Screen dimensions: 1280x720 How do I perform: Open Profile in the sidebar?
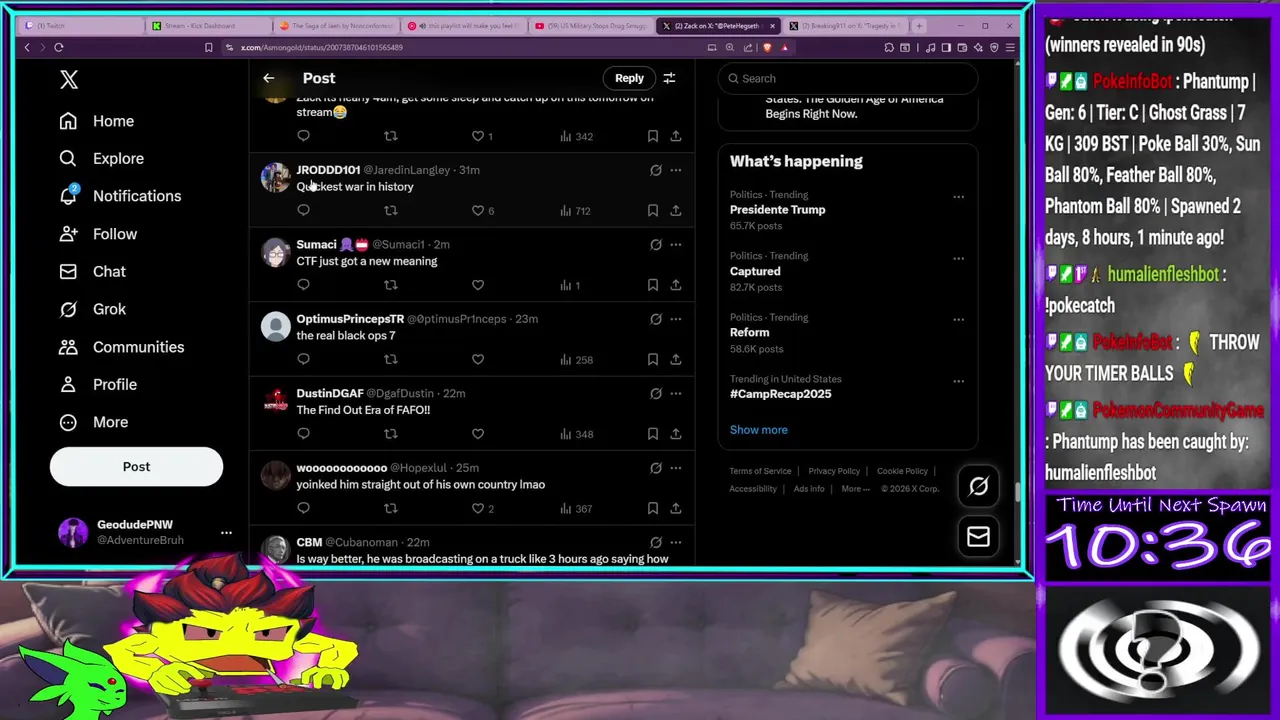click(x=97, y=384)
